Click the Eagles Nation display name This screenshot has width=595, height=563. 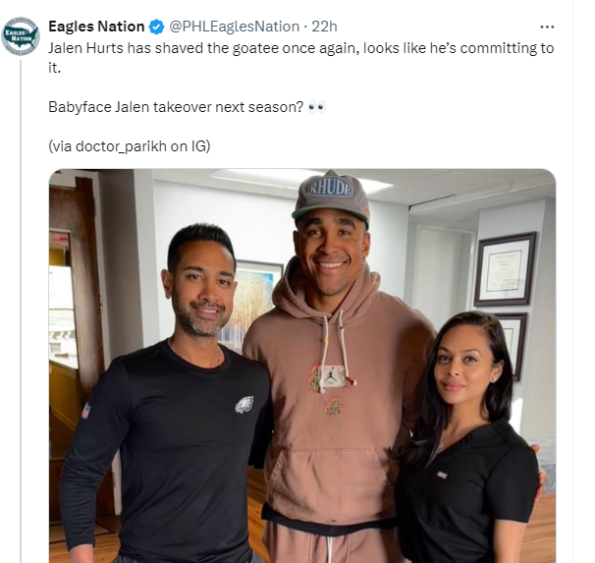(x=96, y=27)
